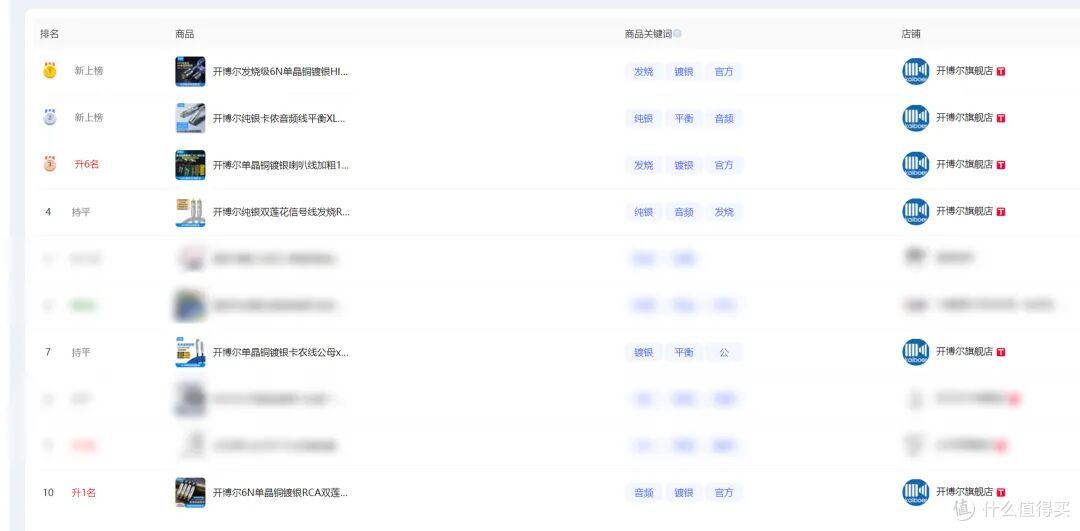Open product link 开博尔单晶铜镀银喇叭线加粗1...
The height and width of the screenshot is (531, 1080).
click(281, 165)
